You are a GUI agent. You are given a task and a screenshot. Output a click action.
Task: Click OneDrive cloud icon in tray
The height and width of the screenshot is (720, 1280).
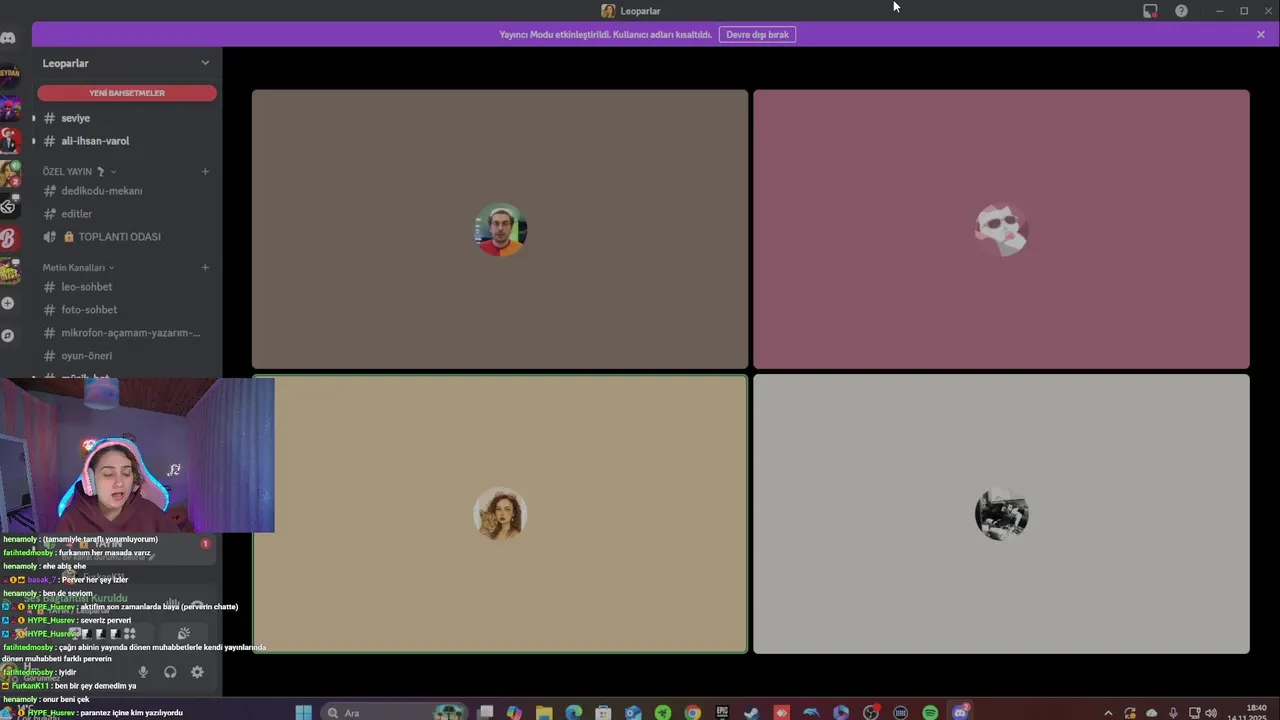(x=1151, y=713)
